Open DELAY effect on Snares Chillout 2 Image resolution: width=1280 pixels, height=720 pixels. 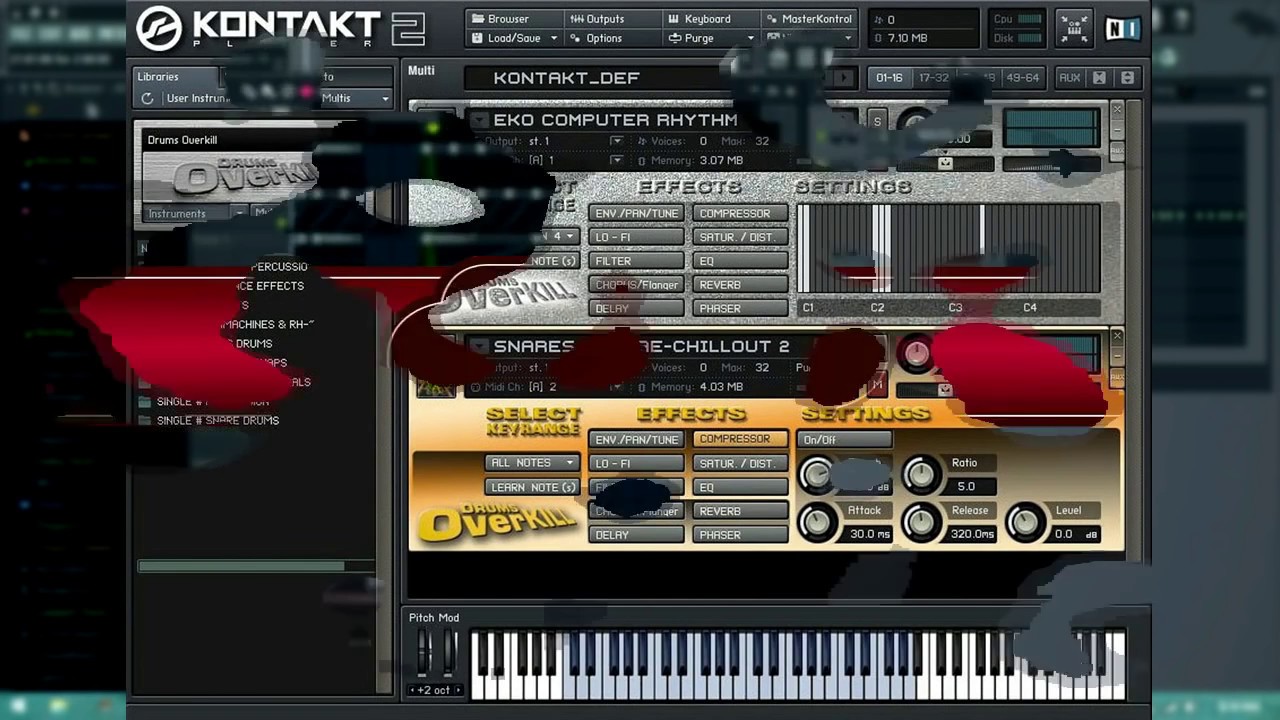pyautogui.click(x=636, y=535)
